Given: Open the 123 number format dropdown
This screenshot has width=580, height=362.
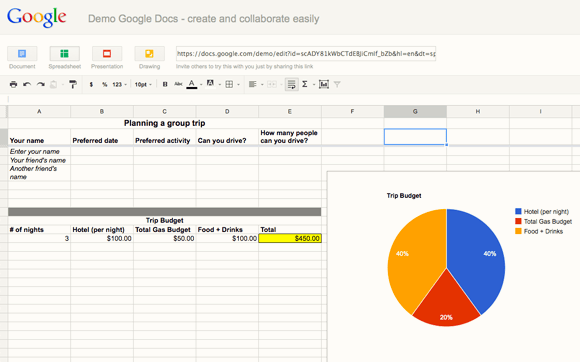Looking at the screenshot, I should click(x=119, y=84).
